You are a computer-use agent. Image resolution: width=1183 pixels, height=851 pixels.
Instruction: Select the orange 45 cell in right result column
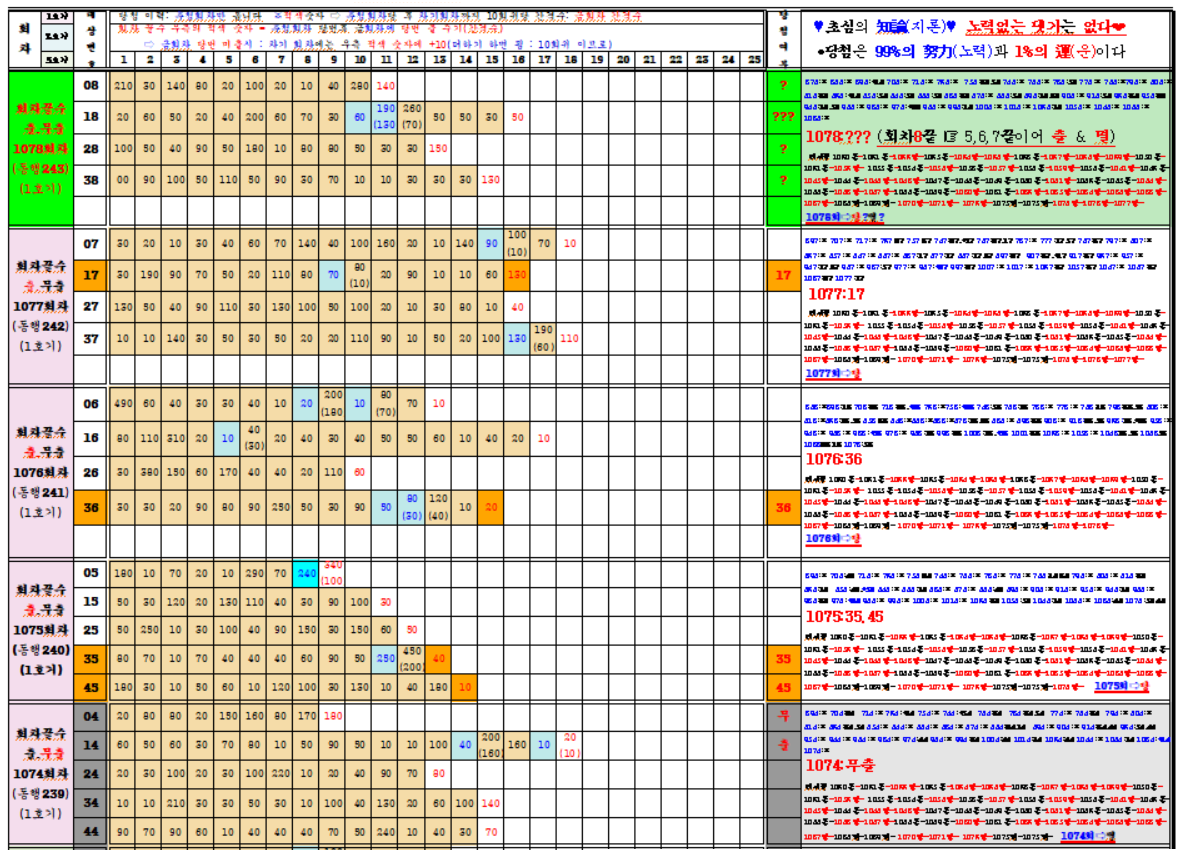tap(783, 687)
